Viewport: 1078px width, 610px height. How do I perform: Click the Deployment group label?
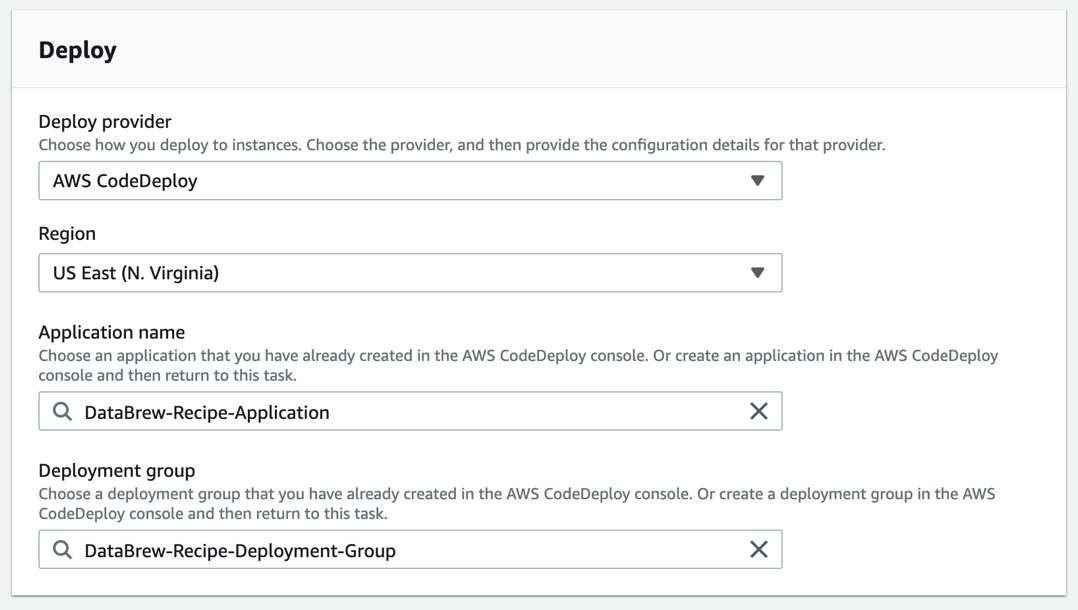coord(117,470)
